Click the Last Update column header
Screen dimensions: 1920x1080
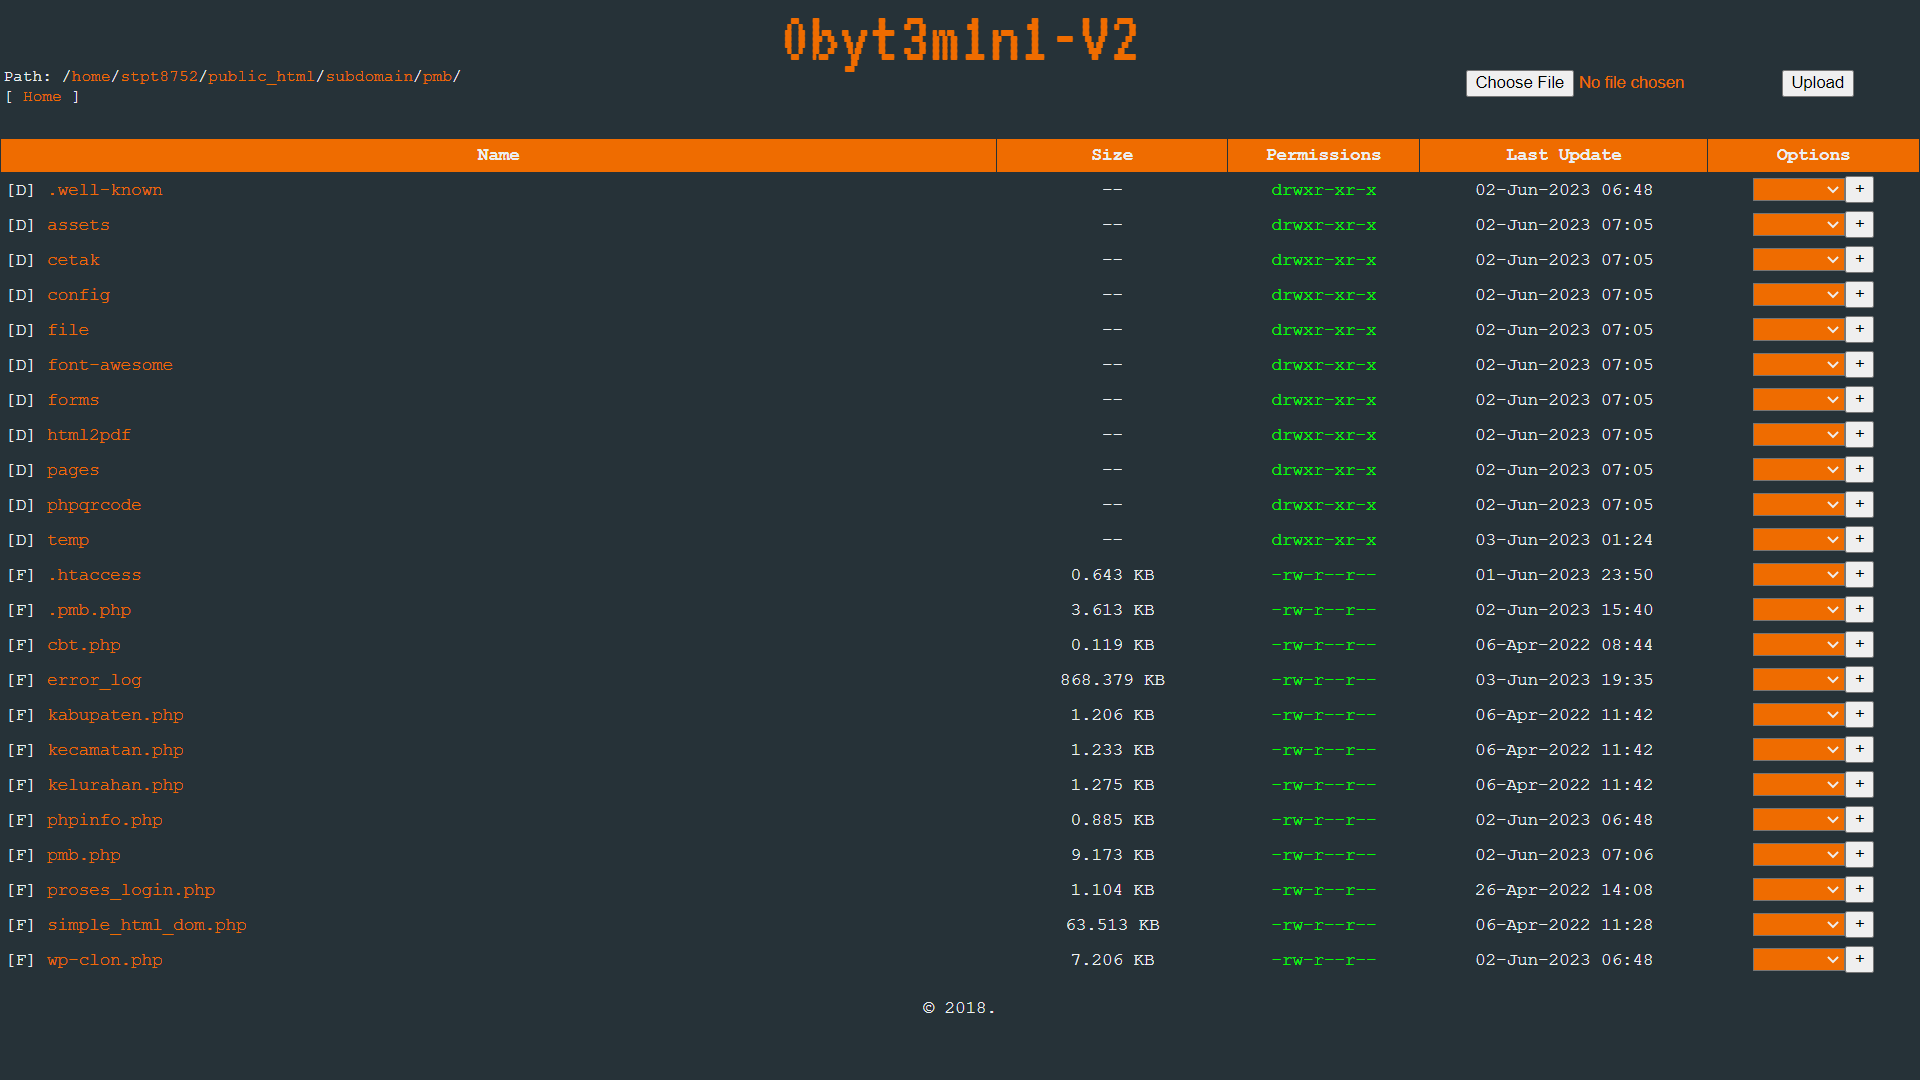pos(1563,155)
